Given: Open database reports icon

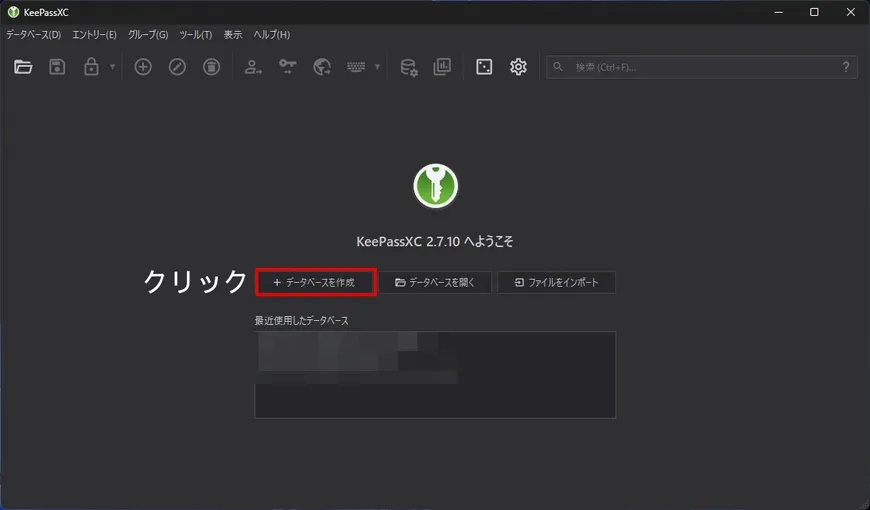Looking at the screenshot, I should (x=442, y=67).
